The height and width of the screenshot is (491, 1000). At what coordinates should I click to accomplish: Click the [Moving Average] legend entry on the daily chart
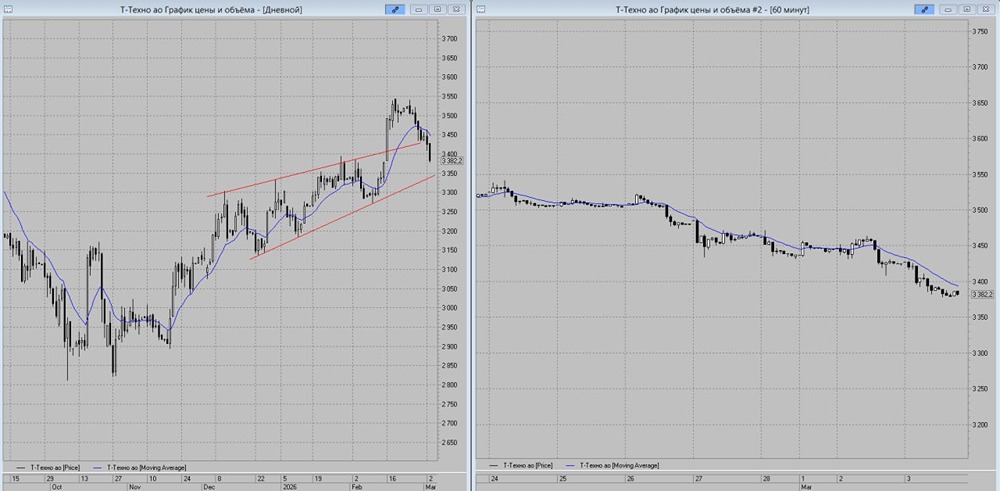tap(143, 466)
